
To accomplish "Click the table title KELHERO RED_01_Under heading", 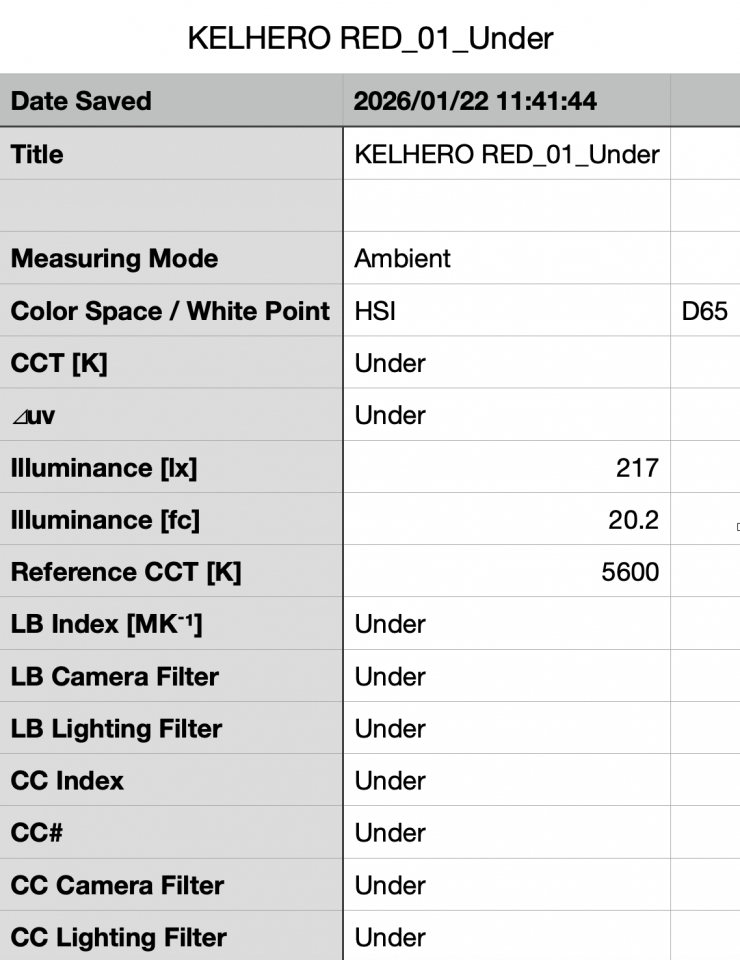I will pyautogui.click(x=370, y=38).
